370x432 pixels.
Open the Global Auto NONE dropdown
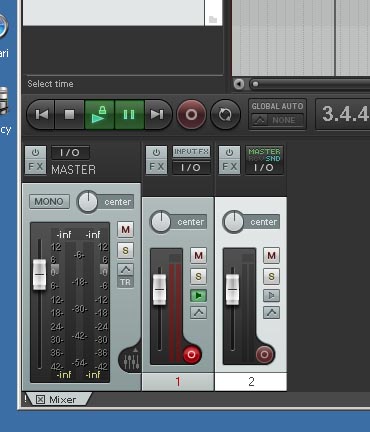[277, 120]
